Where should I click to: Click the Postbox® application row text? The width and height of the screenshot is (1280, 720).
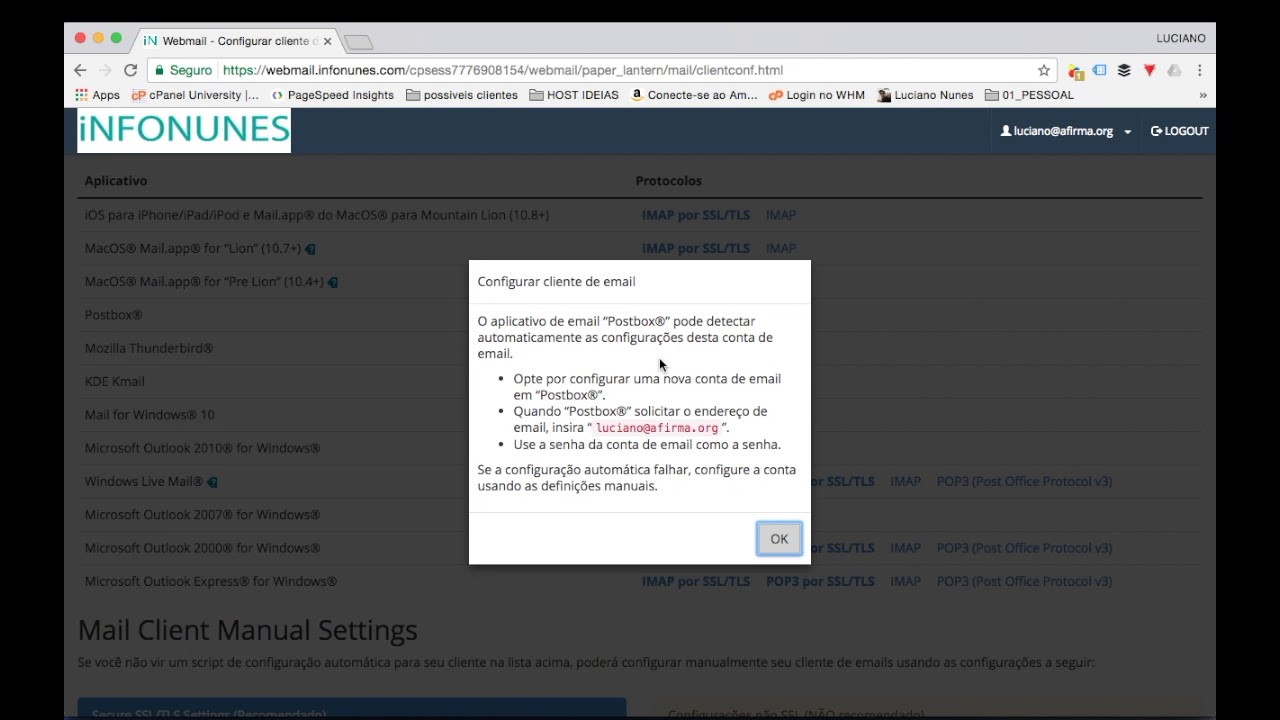click(113, 315)
